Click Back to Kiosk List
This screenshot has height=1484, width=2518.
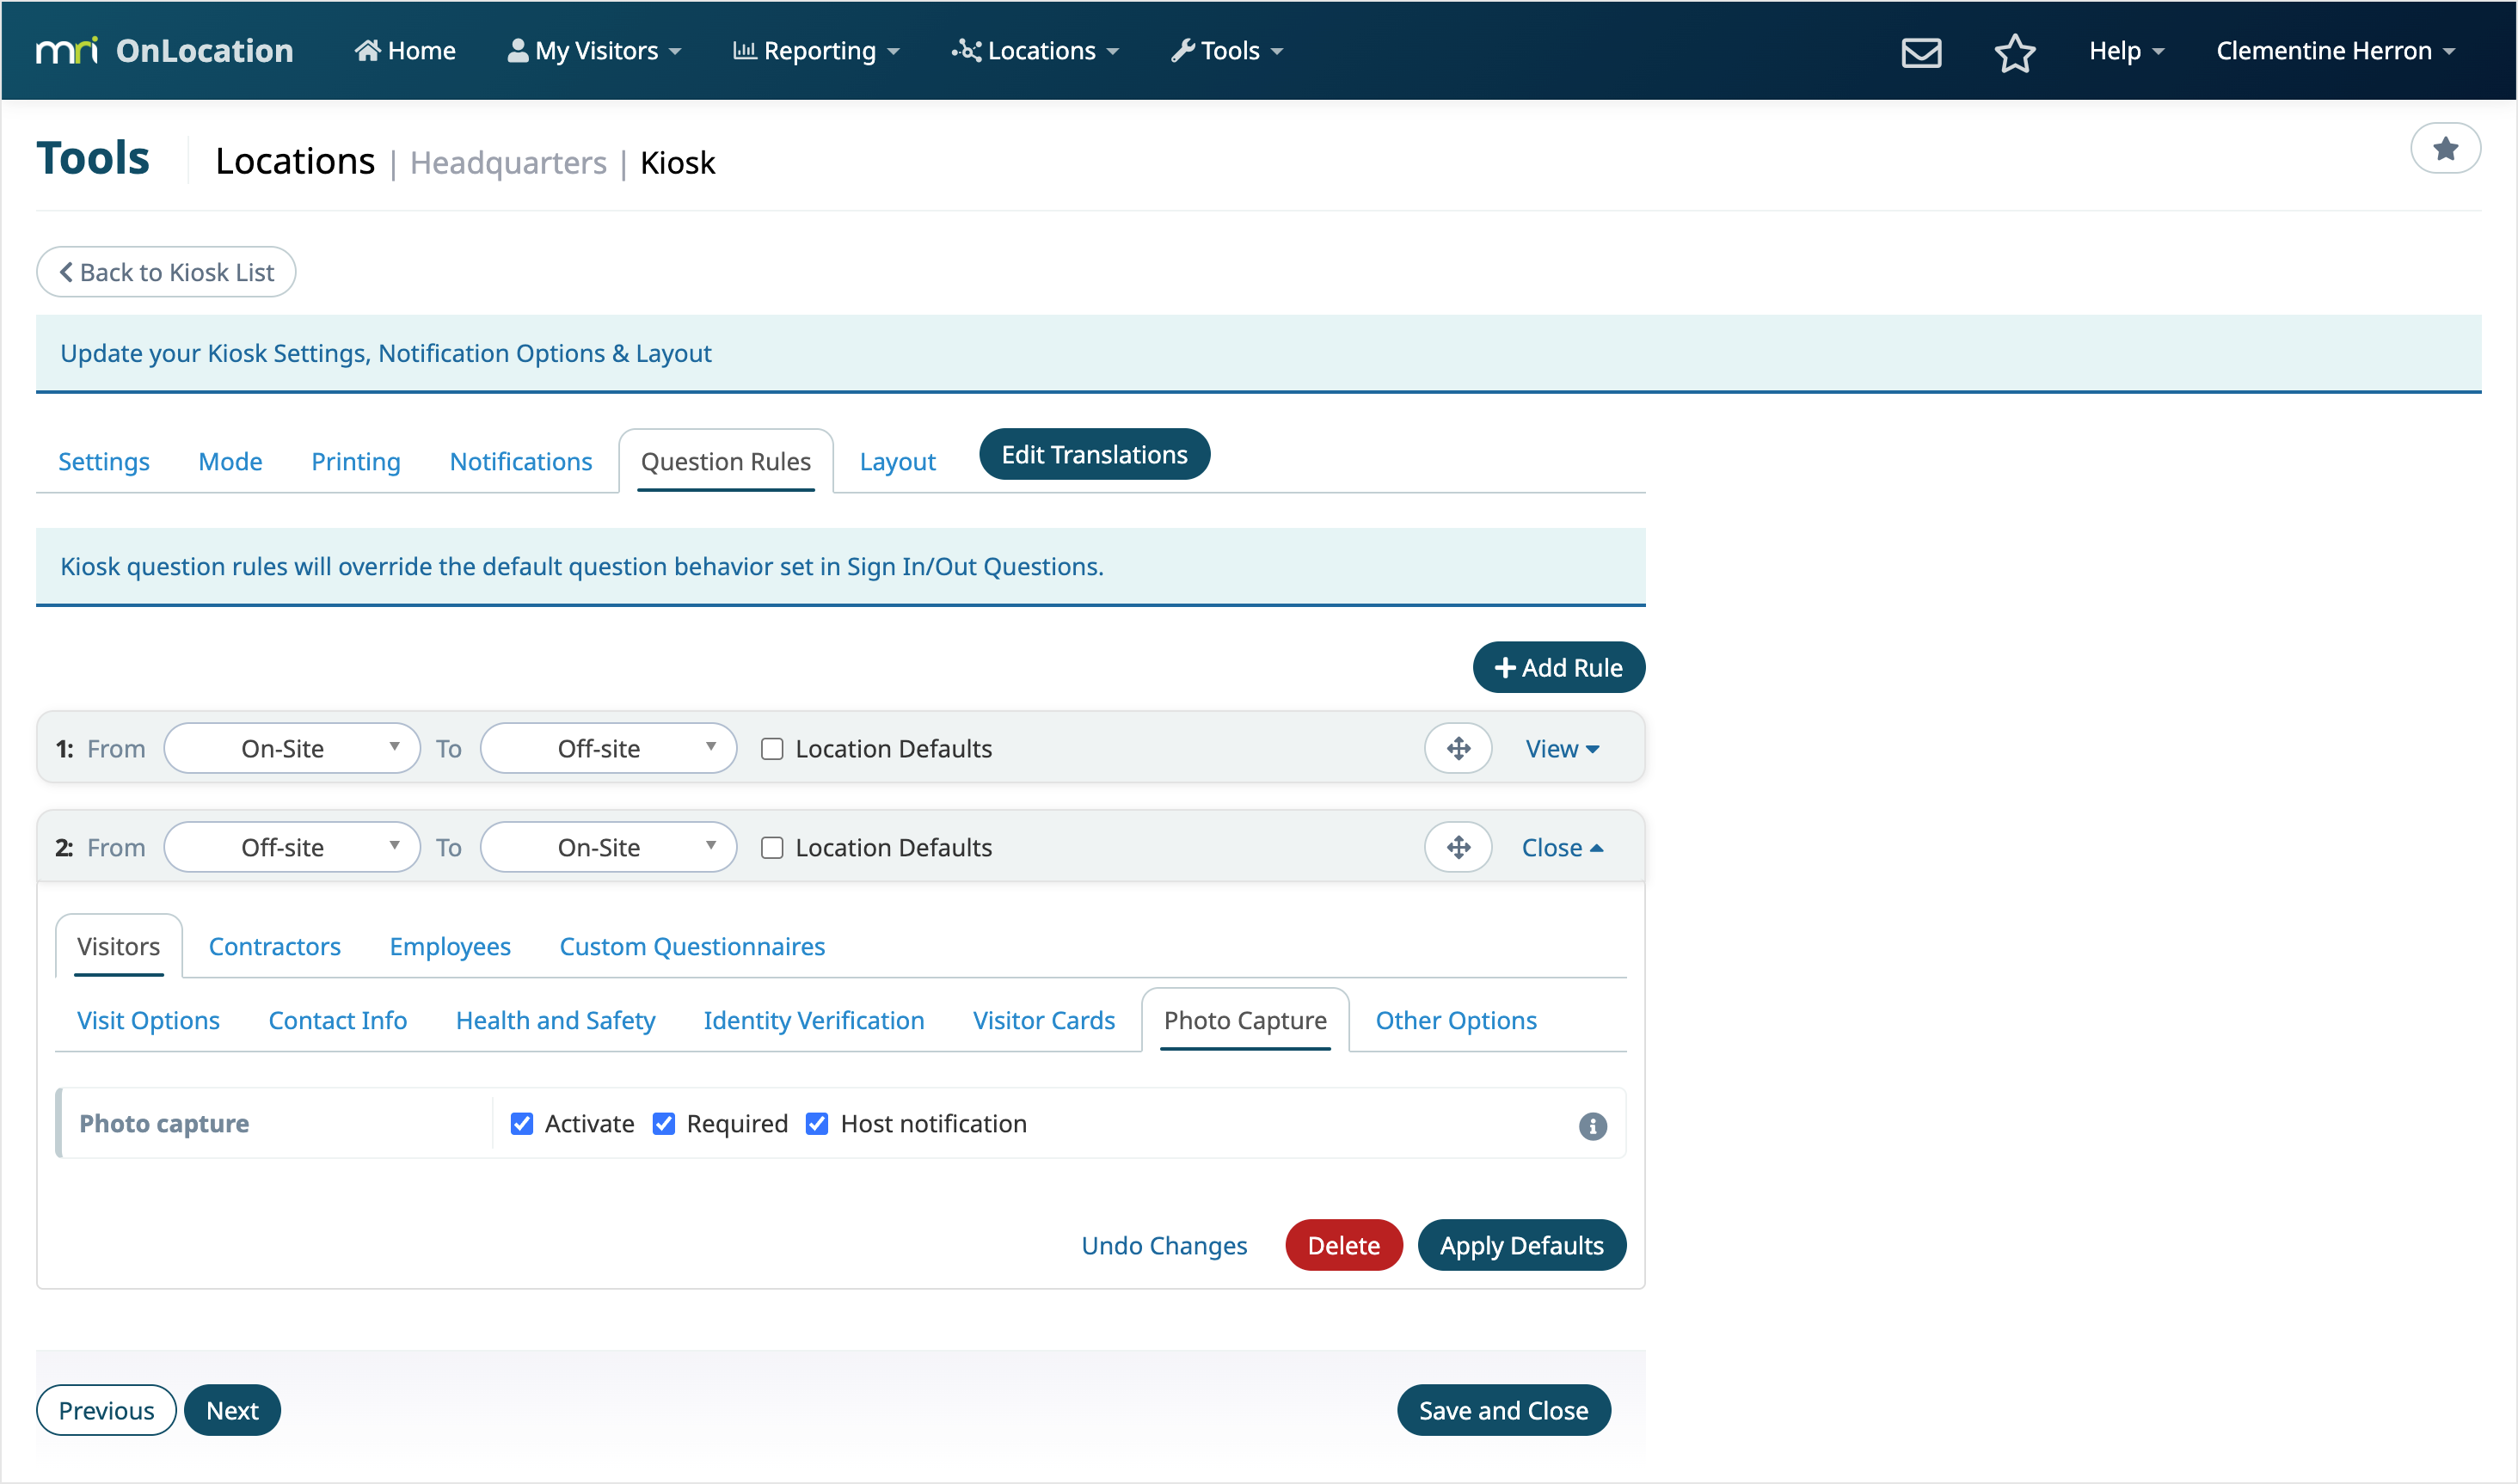(x=166, y=272)
